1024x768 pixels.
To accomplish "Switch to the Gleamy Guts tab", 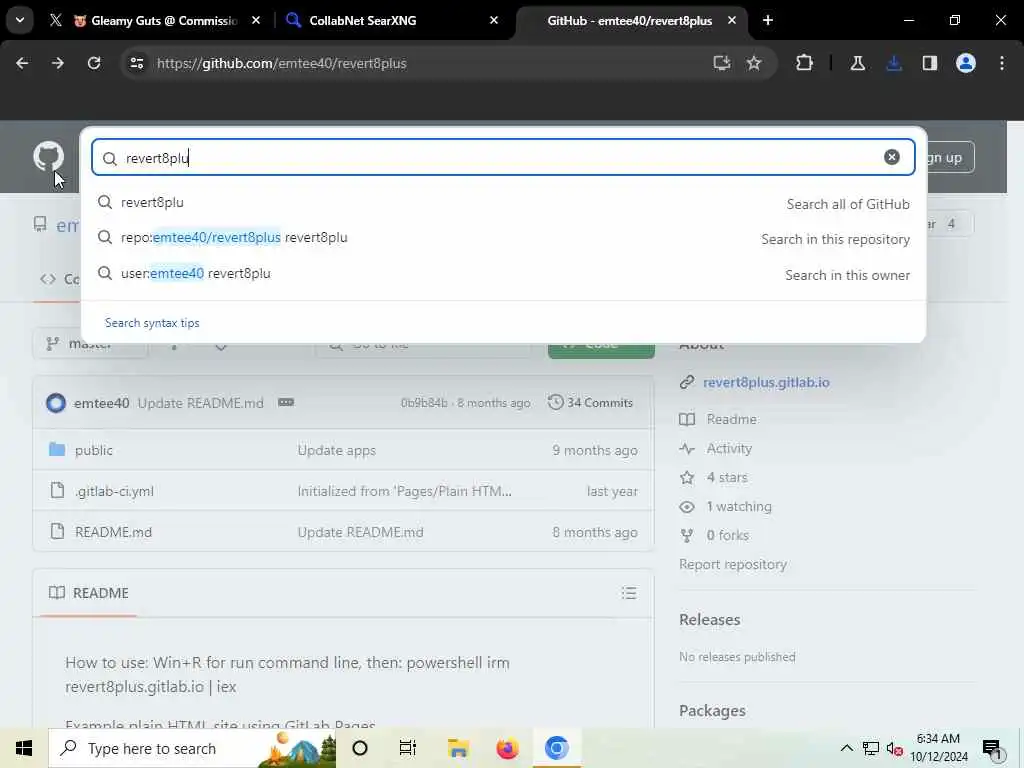I will (155, 20).
